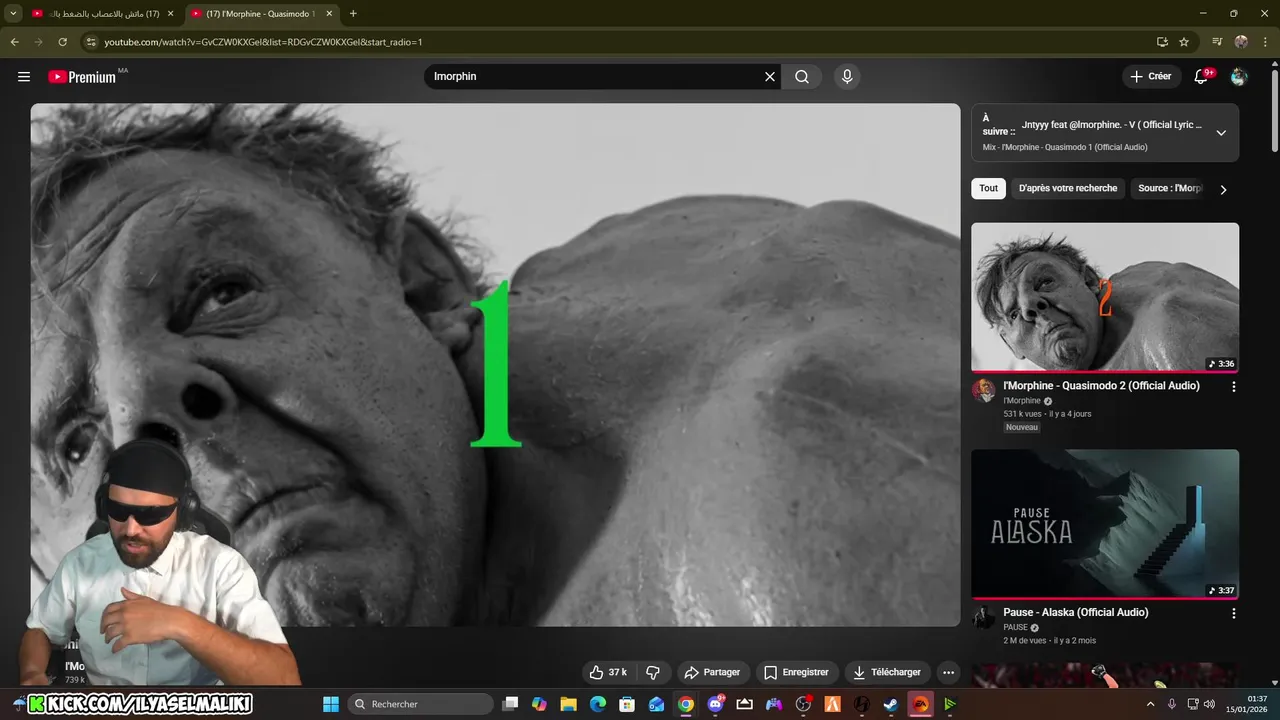Open the Quasimodo 2 thumbnail
The image size is (1280, 720).
coord(1105,297)
